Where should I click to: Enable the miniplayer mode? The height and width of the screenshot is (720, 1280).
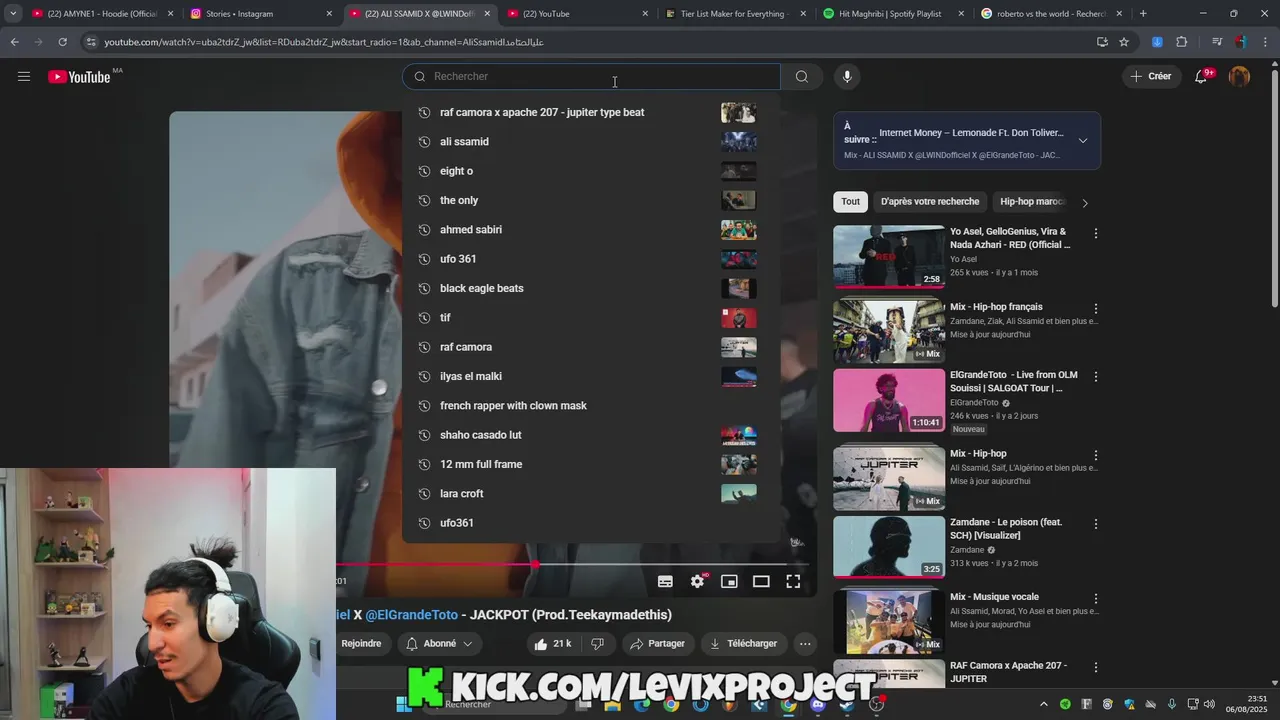click(x=729, y=581)
